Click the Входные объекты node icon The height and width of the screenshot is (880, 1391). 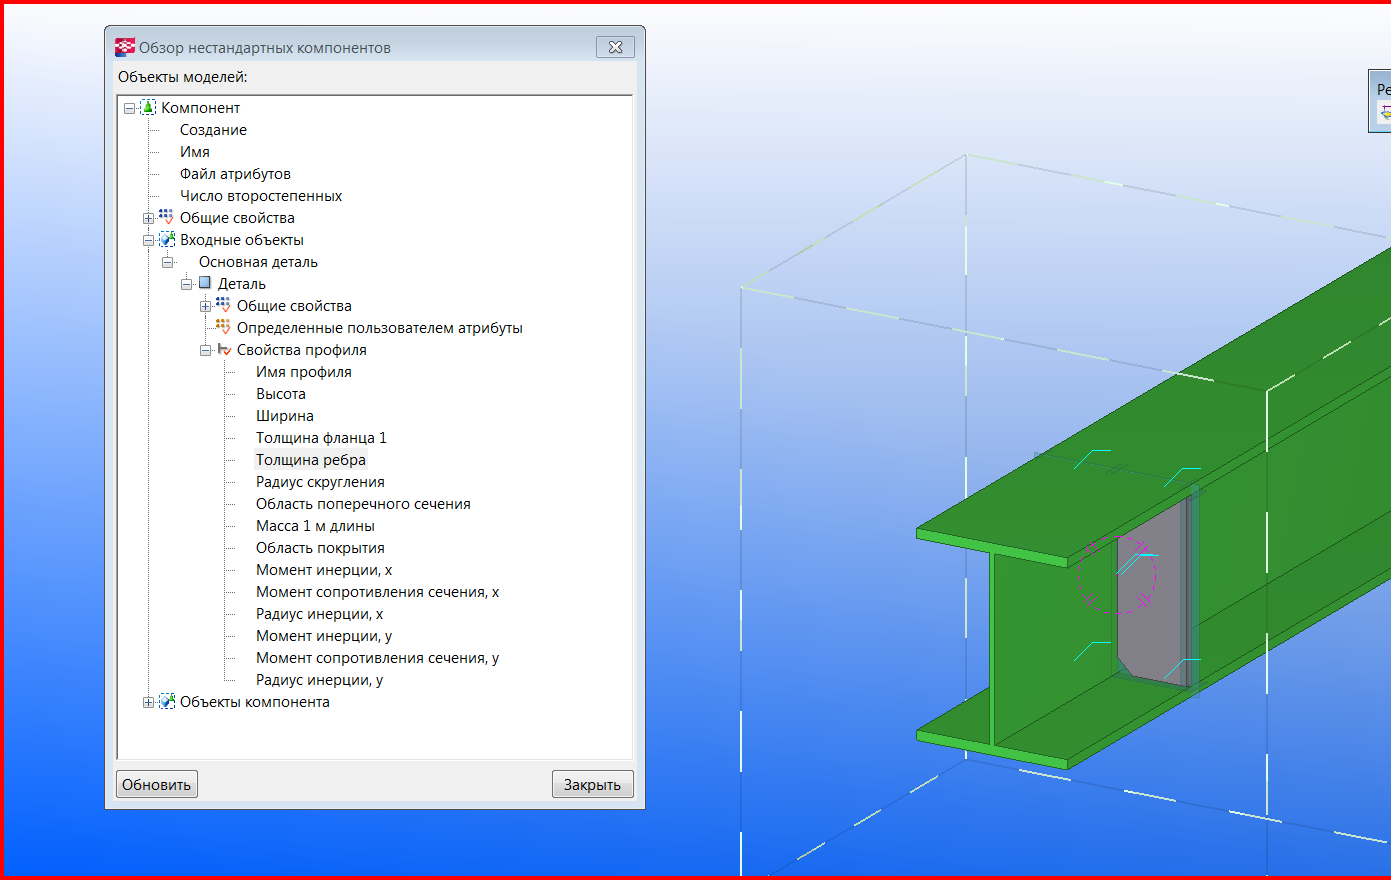167,240
